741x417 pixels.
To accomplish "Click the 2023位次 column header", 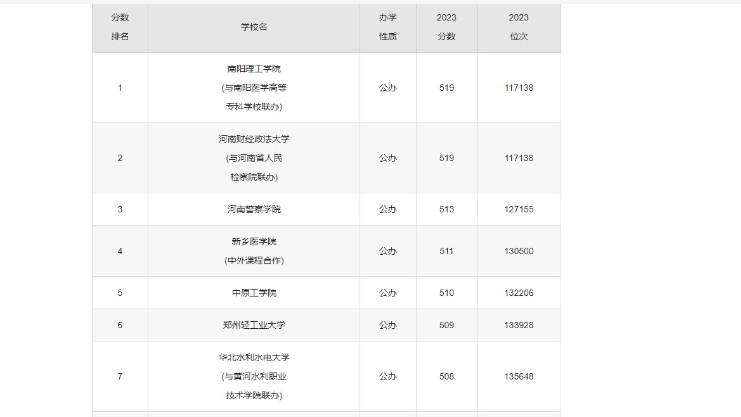I will (x=518, y=27).
